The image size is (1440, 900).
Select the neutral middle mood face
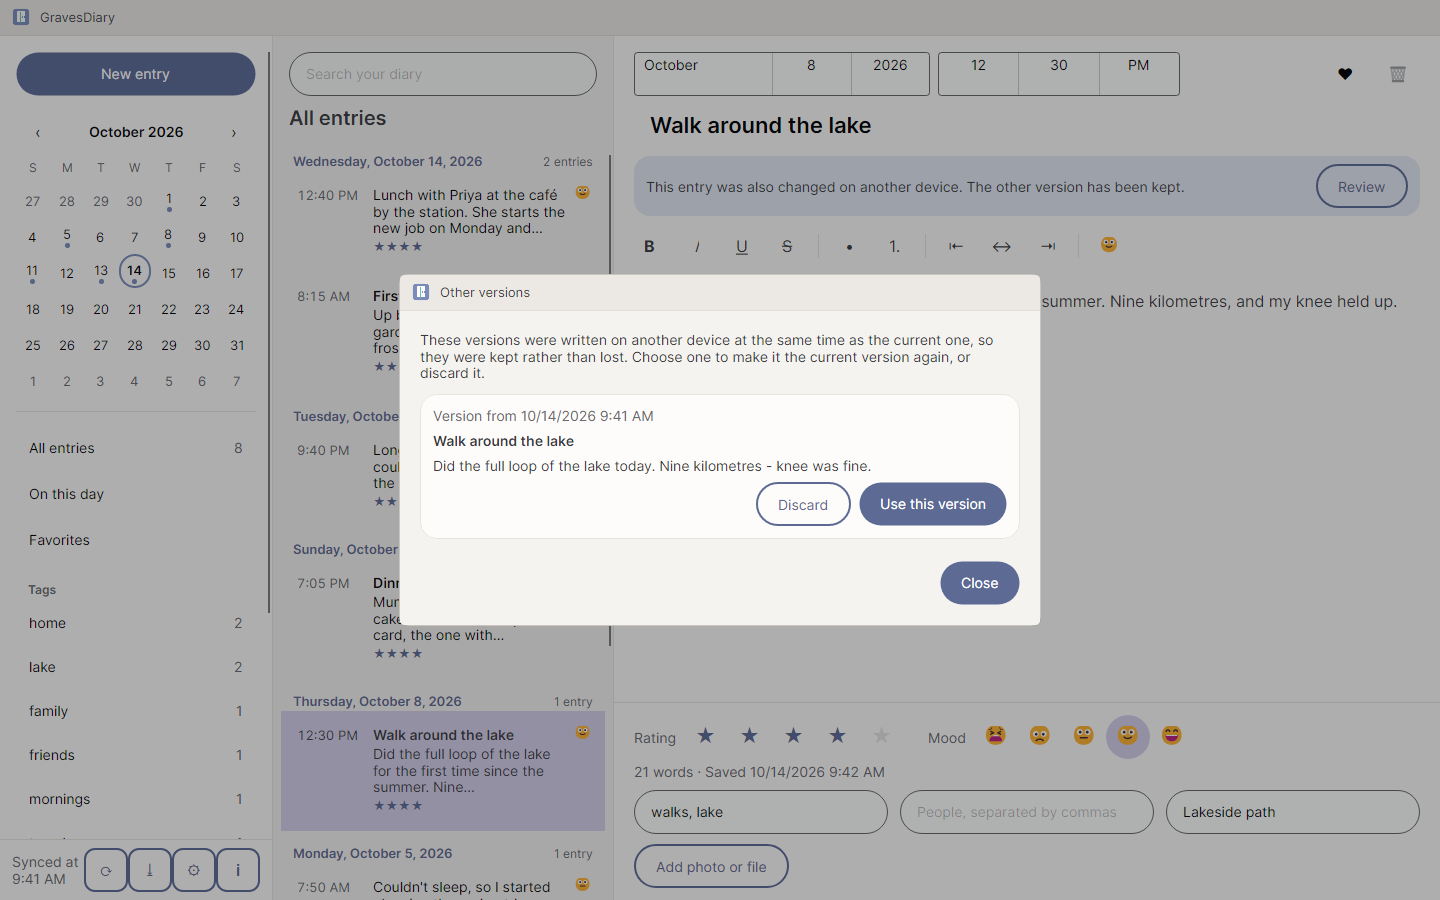pos(1084,736)
